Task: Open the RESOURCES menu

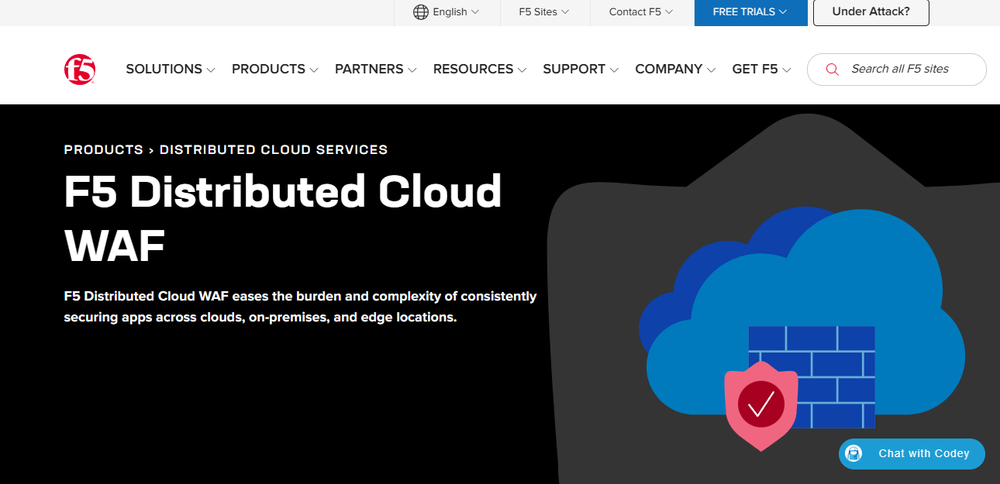Action: pyautogui.click(x=480, y=69)
